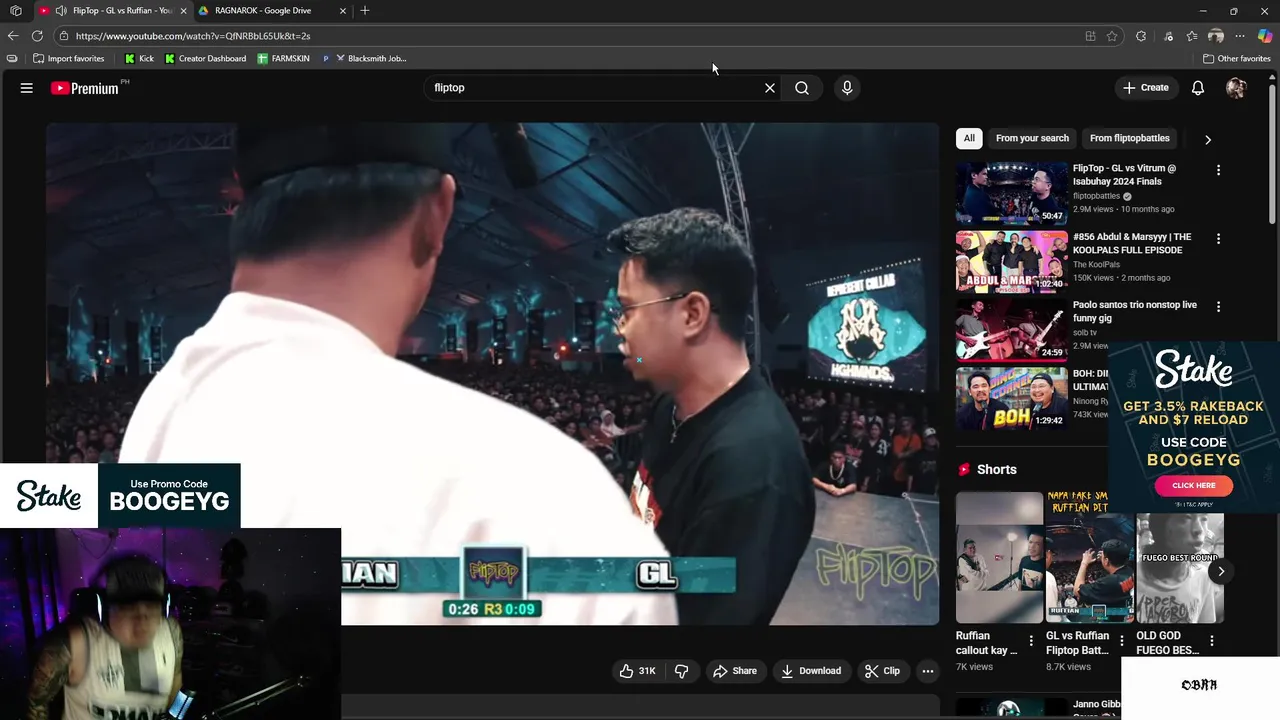
Task: Open Copilot sidebar icon
Action: click(x=1265, y=36)
